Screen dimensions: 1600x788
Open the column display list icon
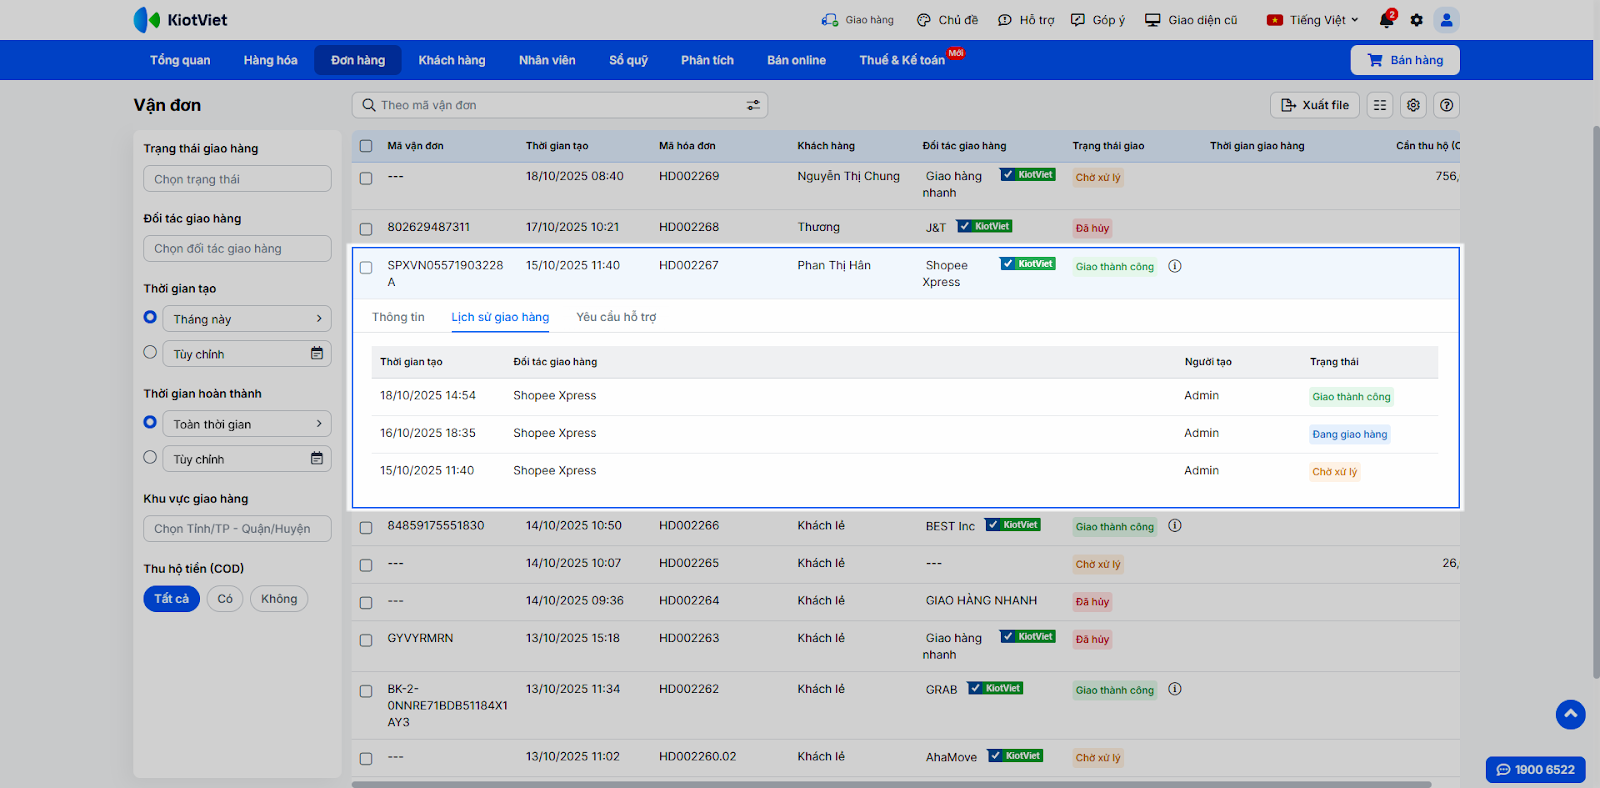1380,105
